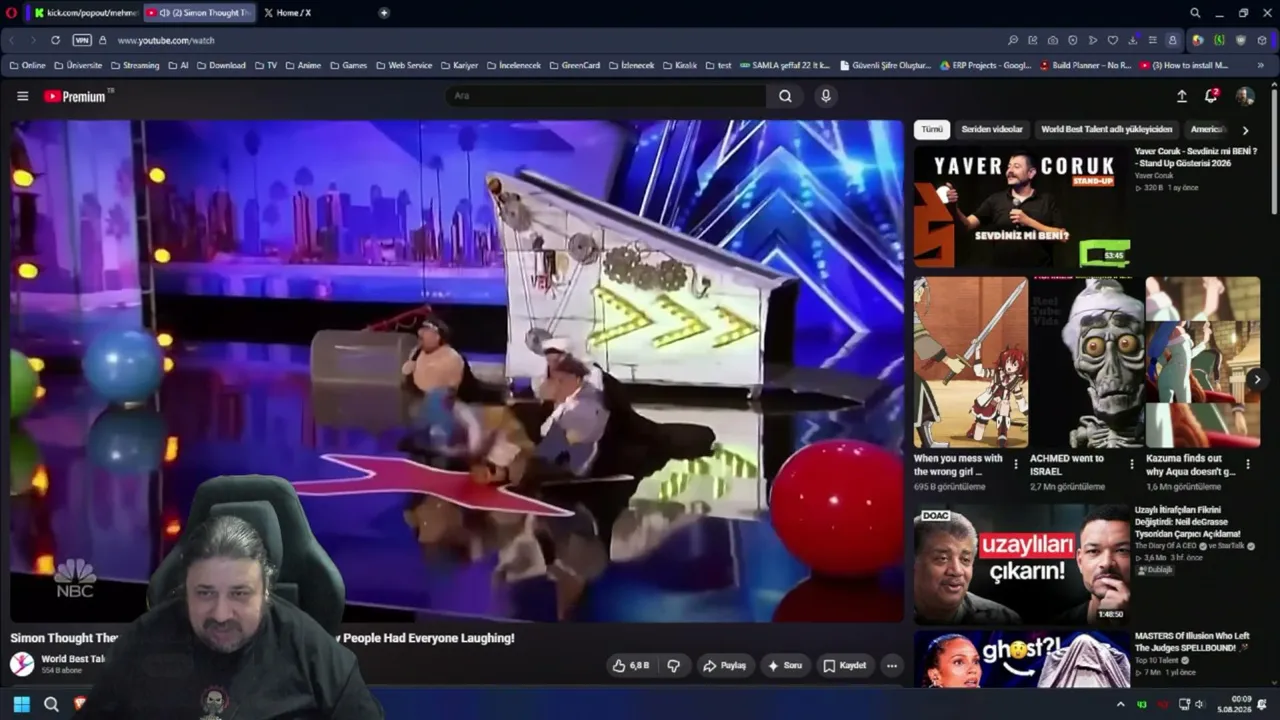Open the YouTube upload/create icon

(1181, 96)
